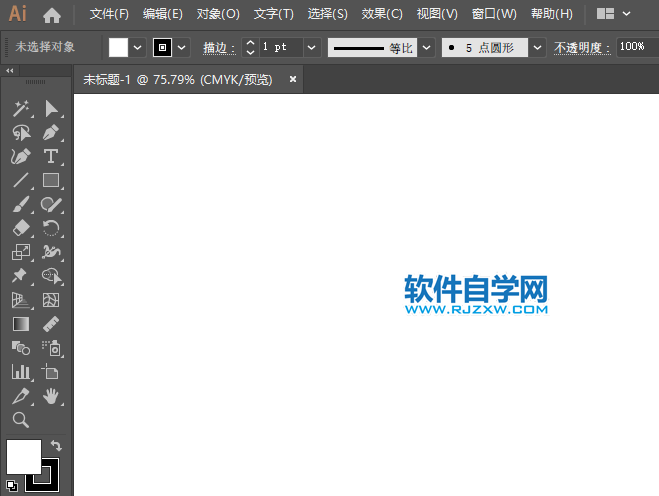Open the 编辑(E) menu
Screen dimensions: 659x496
point(163,14)
